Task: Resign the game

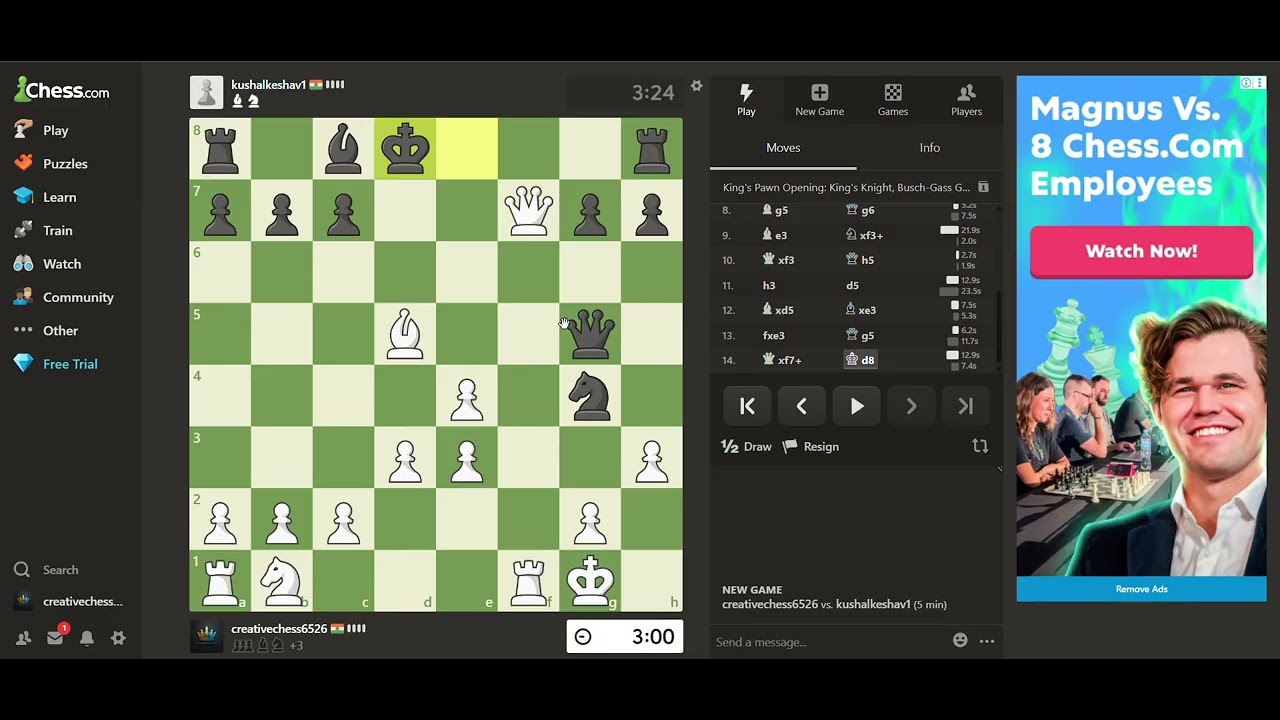Action: click(811, 447)
